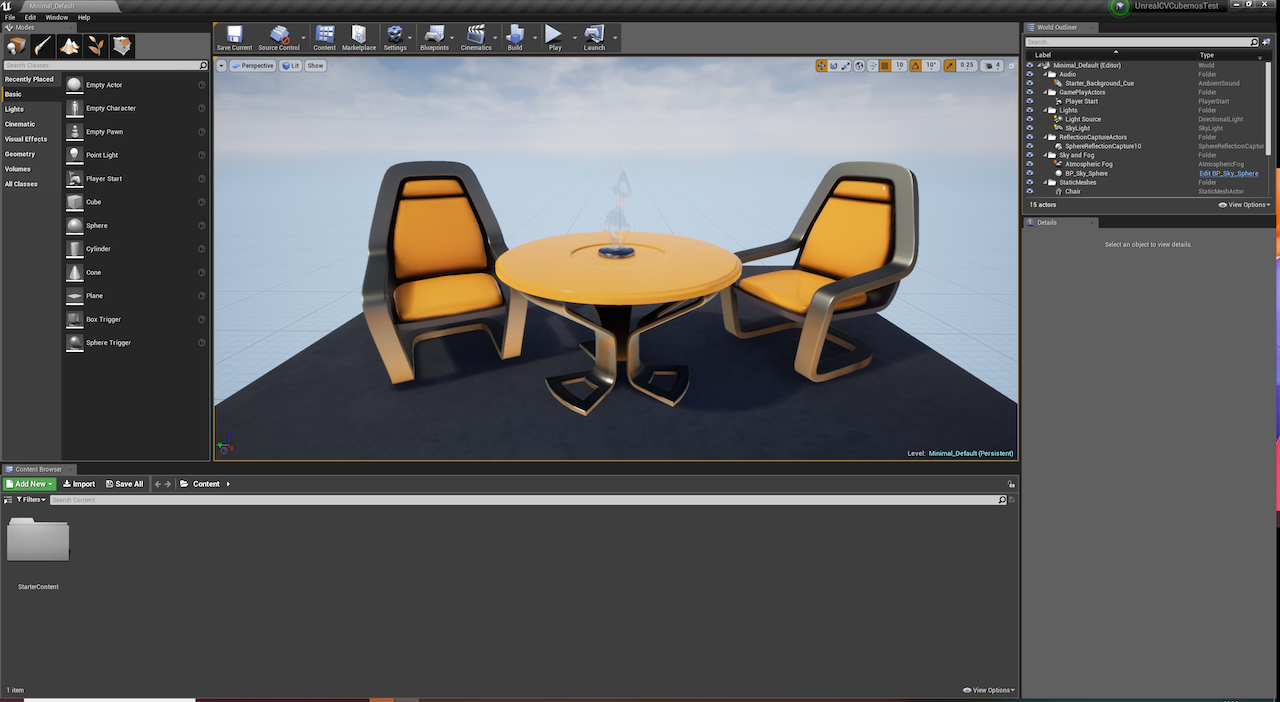The width and height of the screenshot is (1280, 702).
Task: Select the Rotate transform tool in the viewport
Action: (x=833, y=65)
